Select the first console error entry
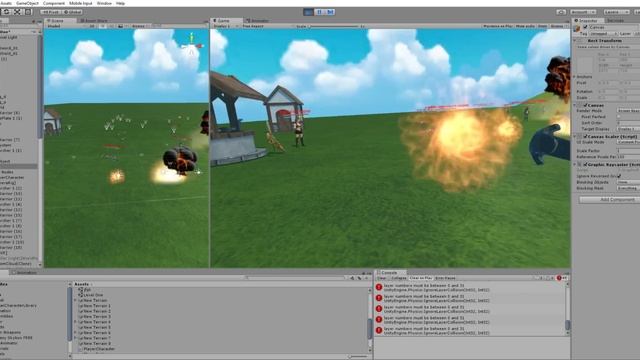 point(469,287)
